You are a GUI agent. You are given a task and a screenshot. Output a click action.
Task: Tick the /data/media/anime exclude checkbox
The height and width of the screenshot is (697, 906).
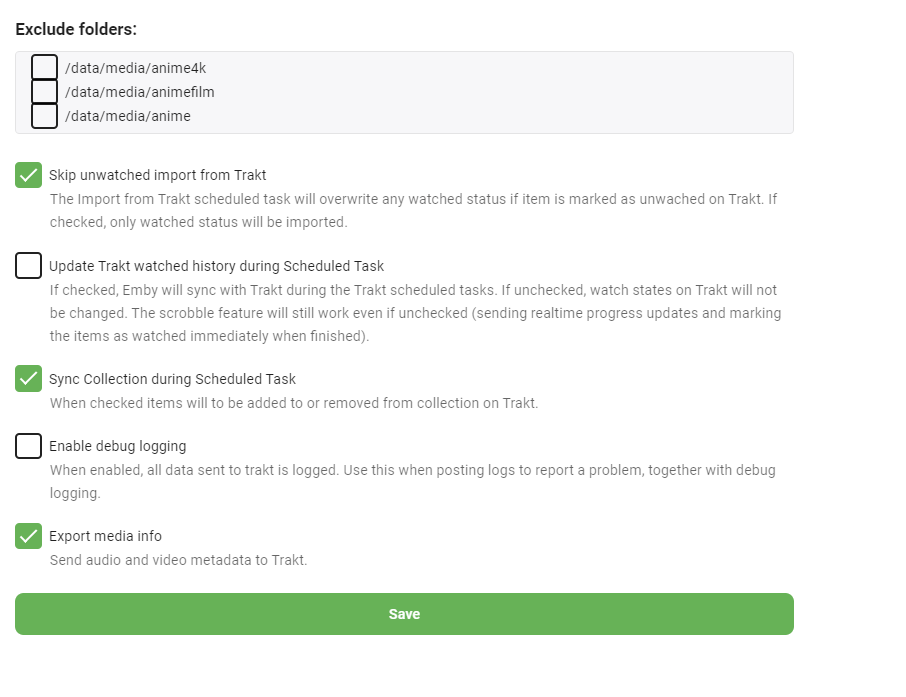coord(44,116)
